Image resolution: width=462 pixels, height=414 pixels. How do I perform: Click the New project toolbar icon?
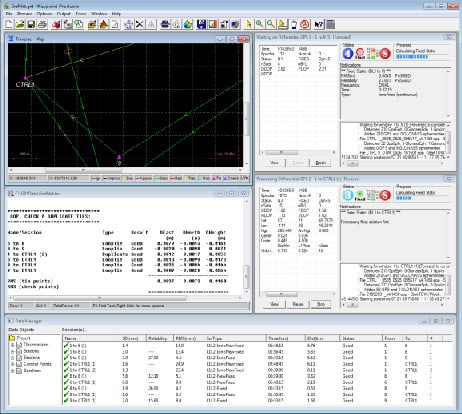pos(9,24)
